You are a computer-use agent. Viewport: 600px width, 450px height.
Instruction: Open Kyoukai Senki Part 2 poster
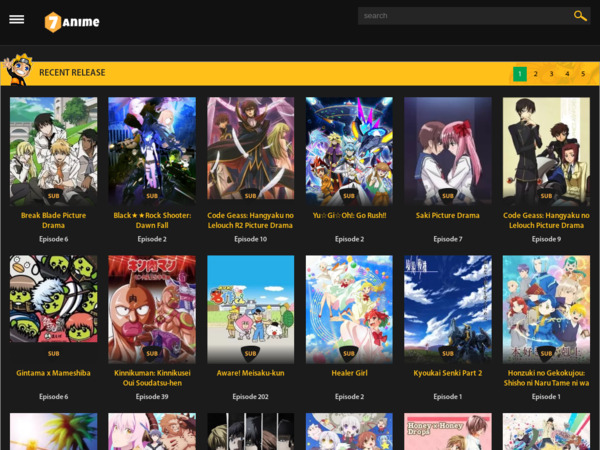point(448,309)
